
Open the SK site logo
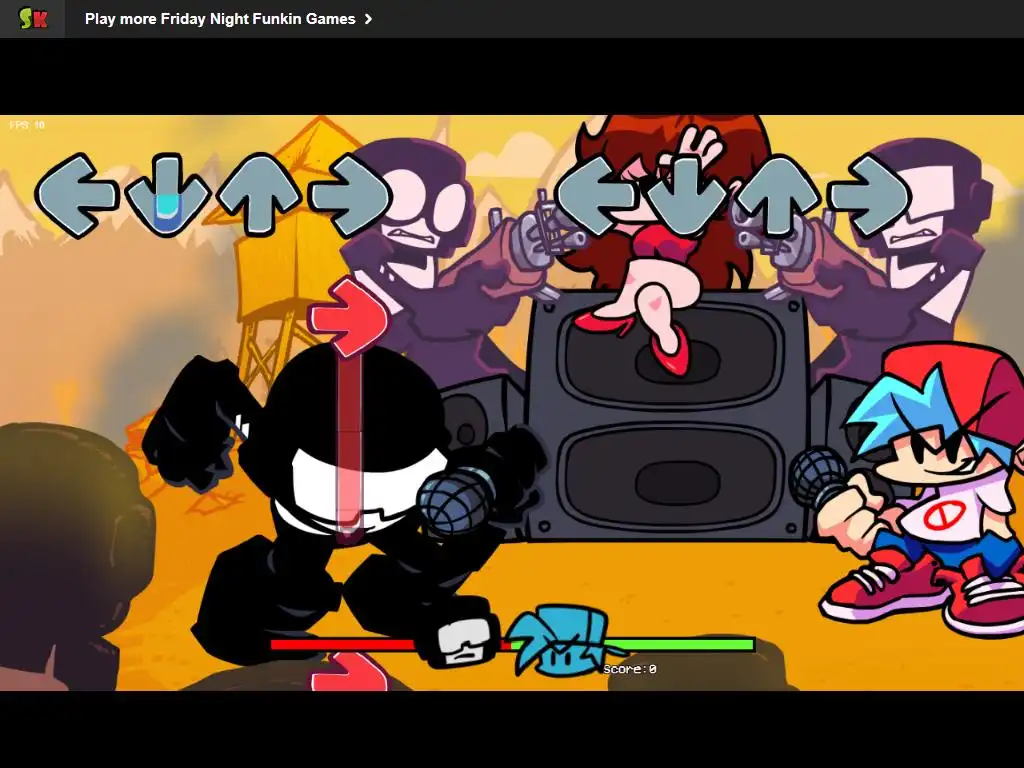33,18
